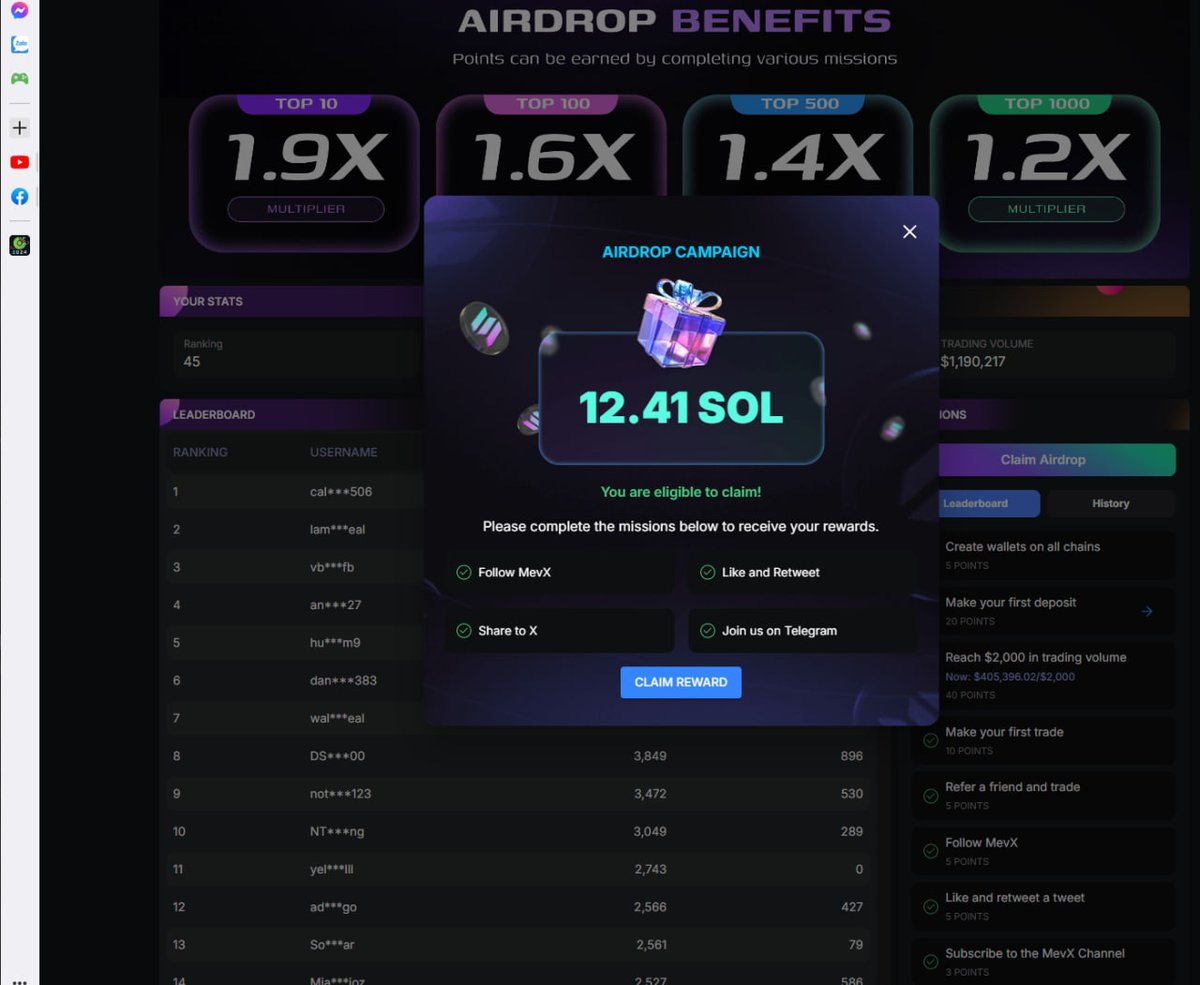The image size is (1200, 985).
Task: Open the 2024 badge sidebar icon
Action: coord(19,245)
